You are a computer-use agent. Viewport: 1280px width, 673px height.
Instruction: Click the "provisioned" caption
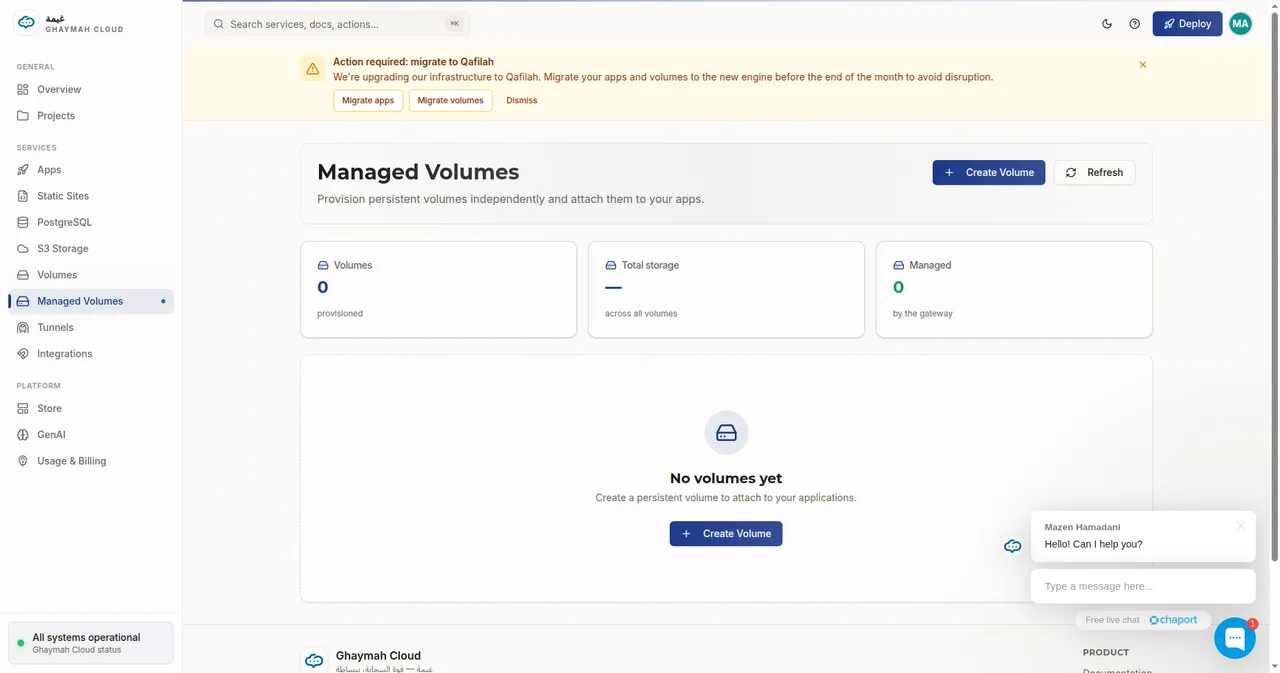tap(340, 313)
